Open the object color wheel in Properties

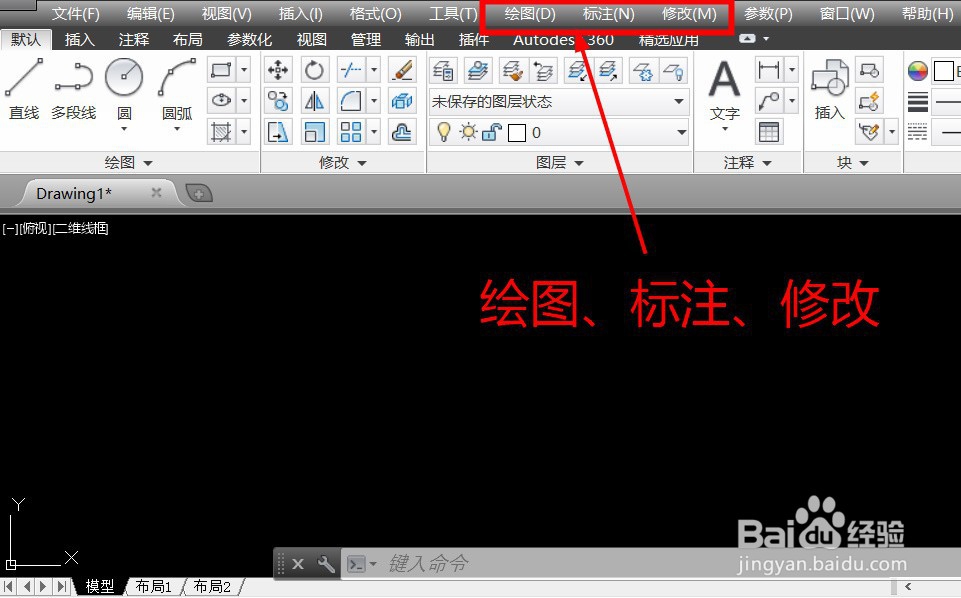(x=917, y=71)
